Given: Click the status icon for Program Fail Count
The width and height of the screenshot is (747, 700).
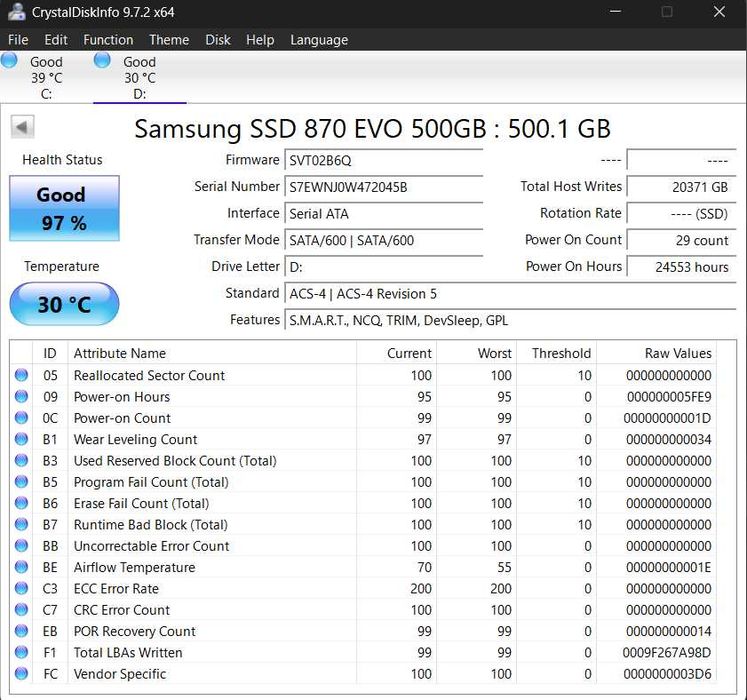Looking at the screenshot, I should point(21,482).
